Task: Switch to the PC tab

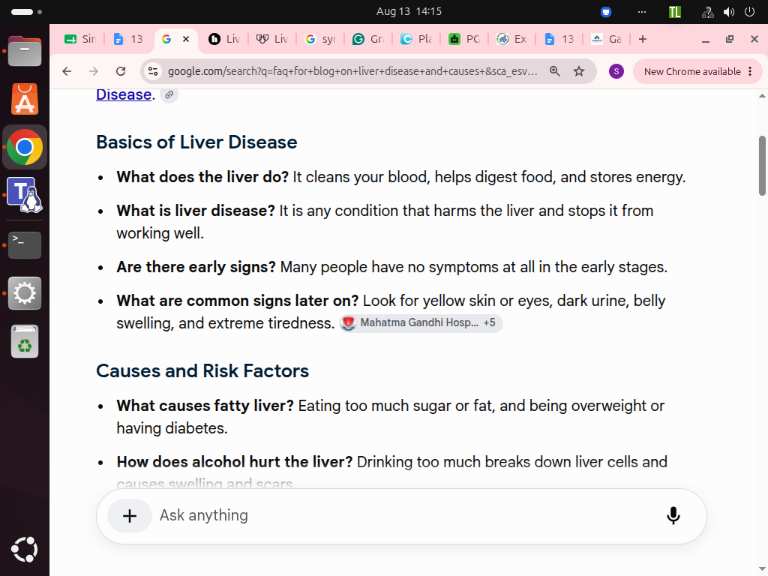Action: 464,39
